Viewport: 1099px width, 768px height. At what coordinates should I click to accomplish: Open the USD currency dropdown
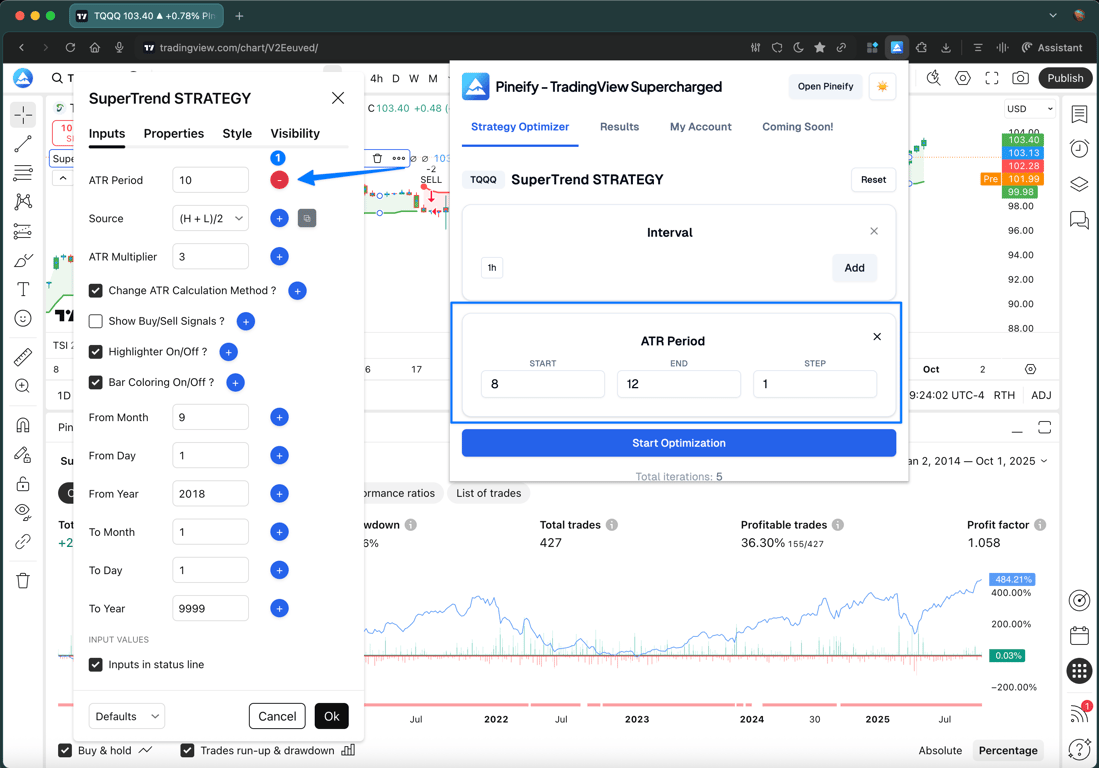coord(1030,109)
